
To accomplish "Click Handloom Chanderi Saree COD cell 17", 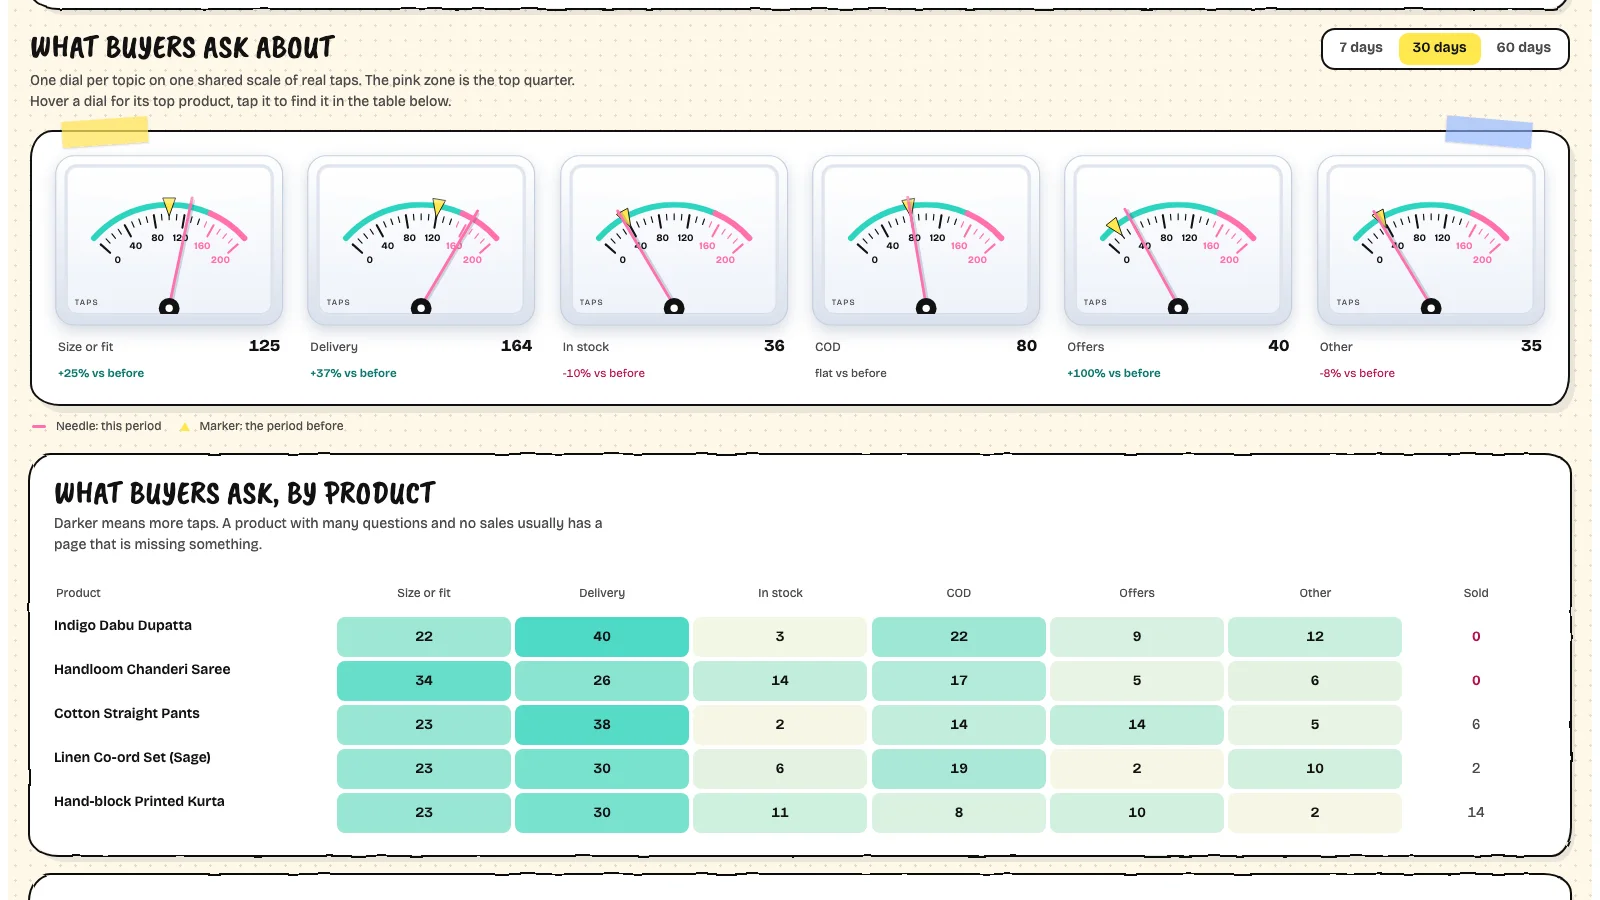I will click(959, 681).
